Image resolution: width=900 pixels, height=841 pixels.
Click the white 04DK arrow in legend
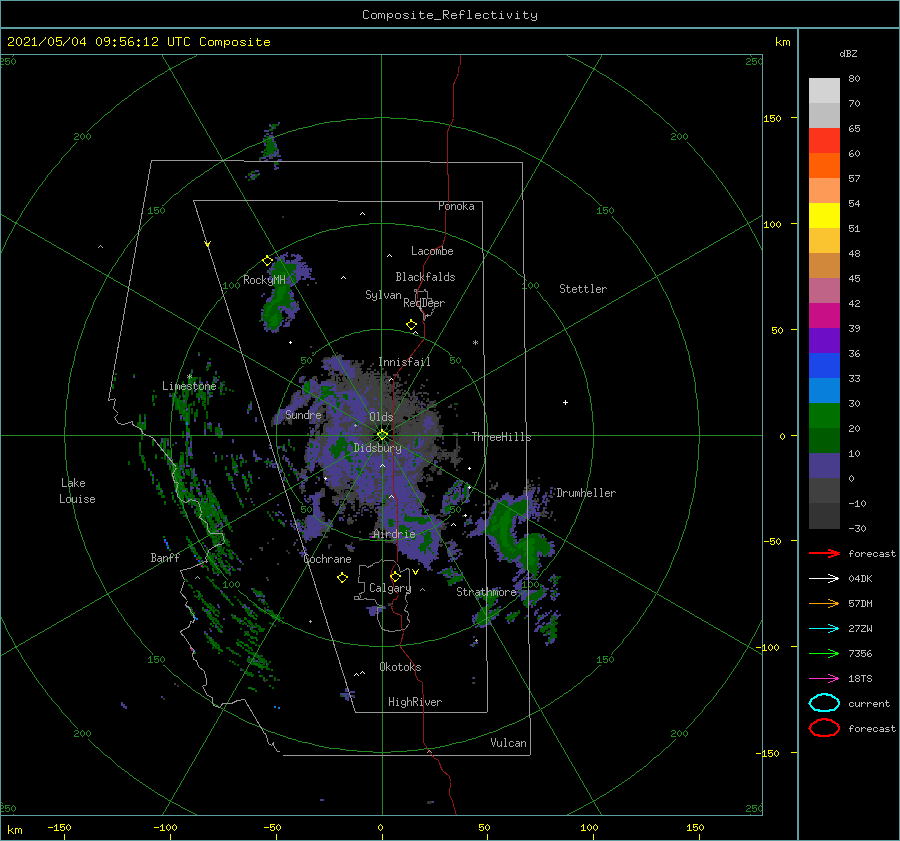(824, 579)
